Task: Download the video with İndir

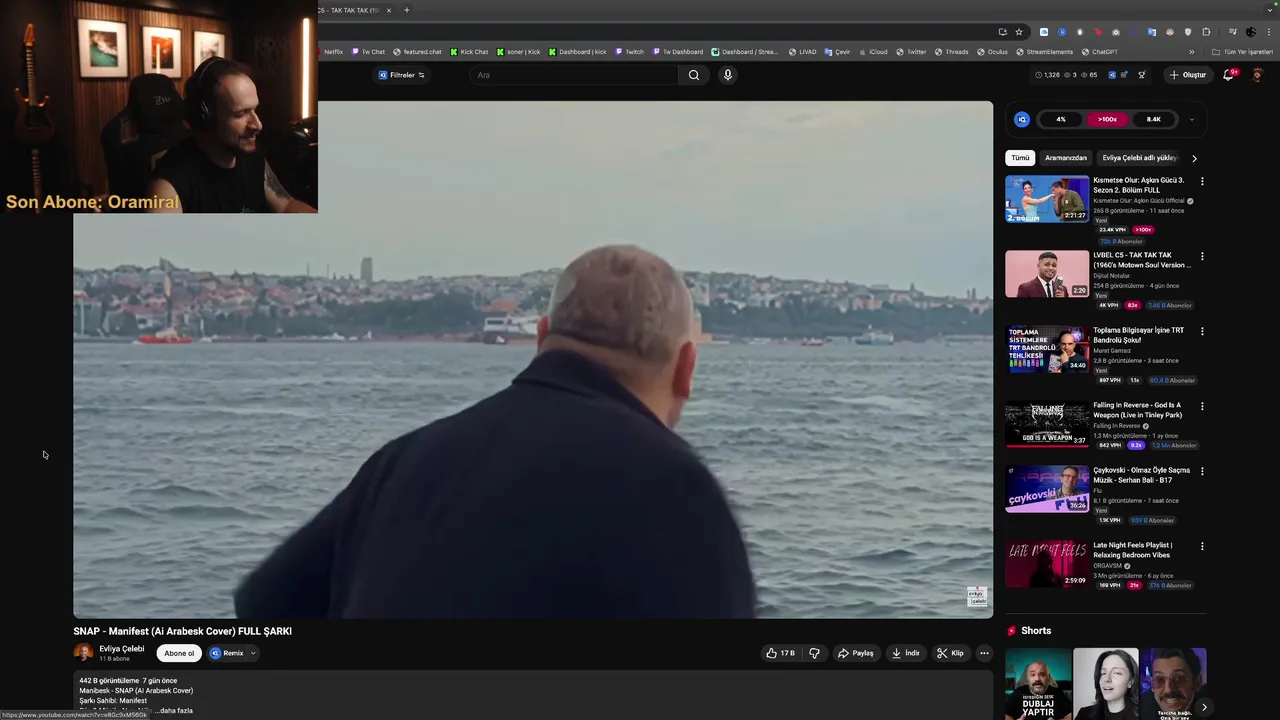Action: coord(906,653)
